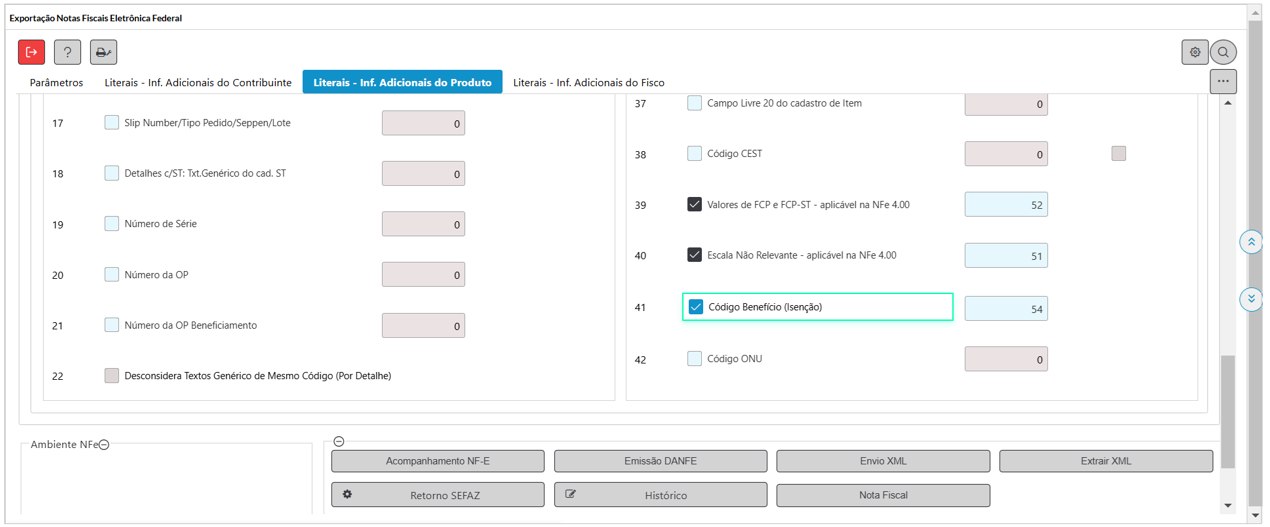
Task: Select Literais - Inf. Adicionais do Produto tab
Action: point(402,82)
